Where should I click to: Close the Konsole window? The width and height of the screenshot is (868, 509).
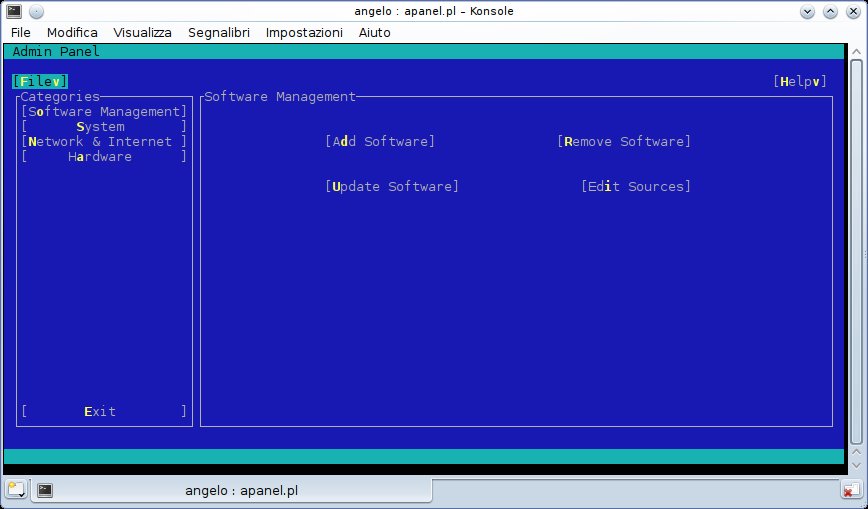(x=853, y=12)
